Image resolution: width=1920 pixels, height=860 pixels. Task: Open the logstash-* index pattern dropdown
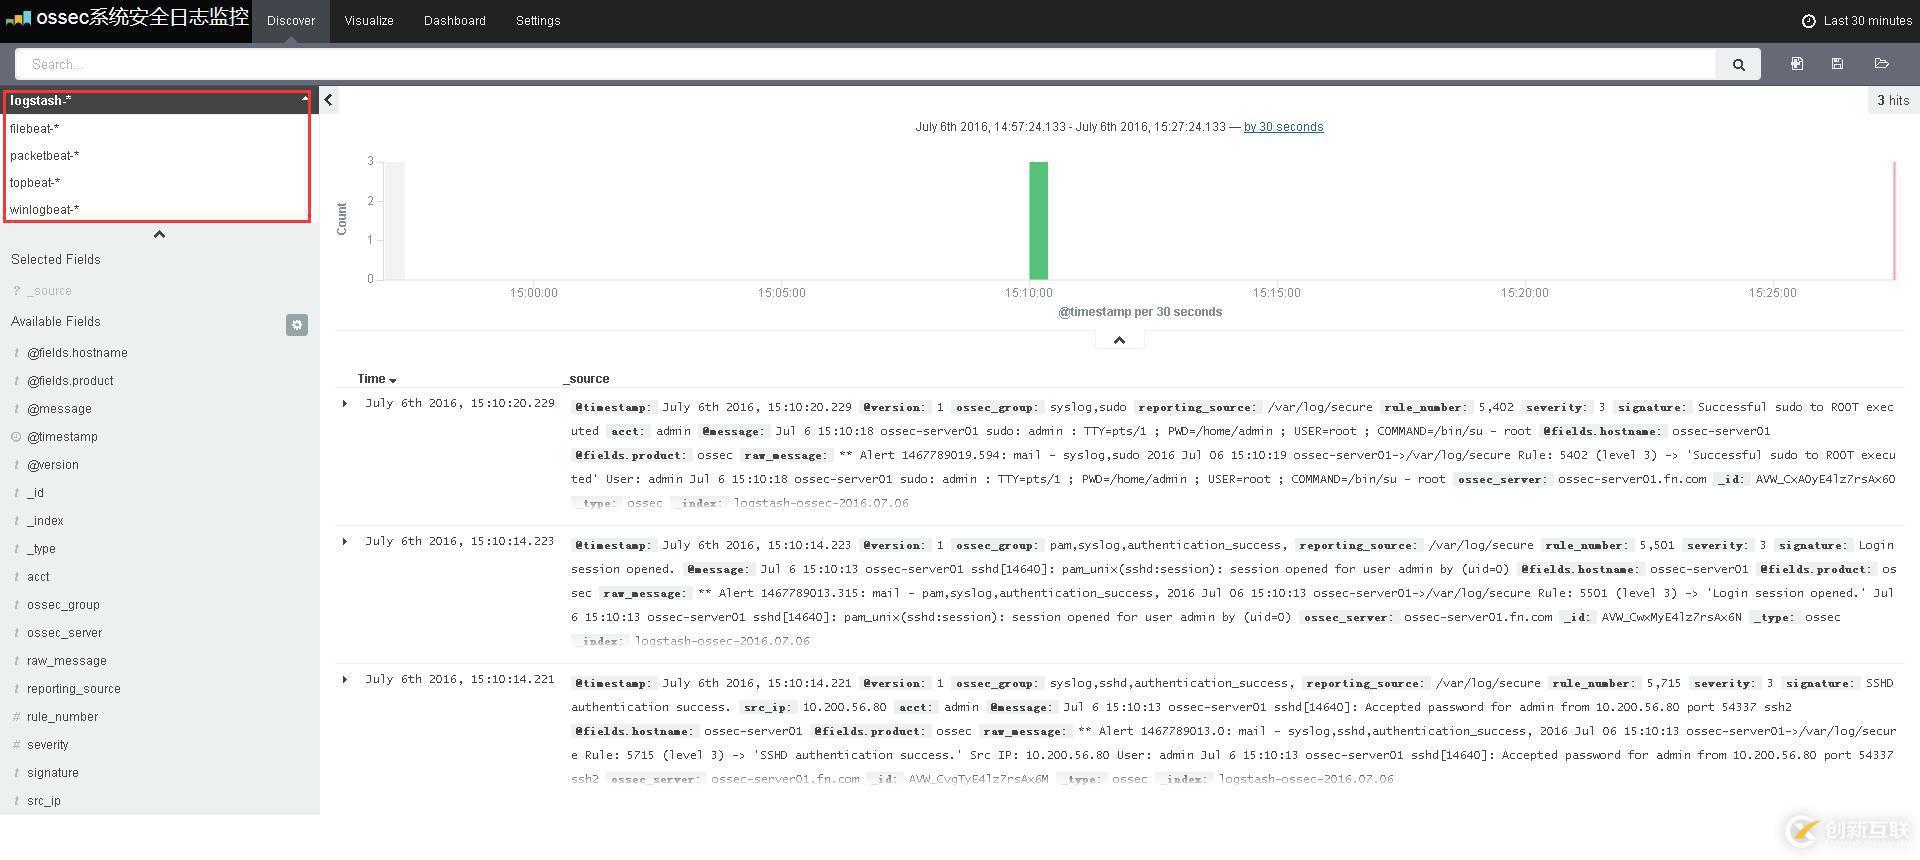(158, 101)
